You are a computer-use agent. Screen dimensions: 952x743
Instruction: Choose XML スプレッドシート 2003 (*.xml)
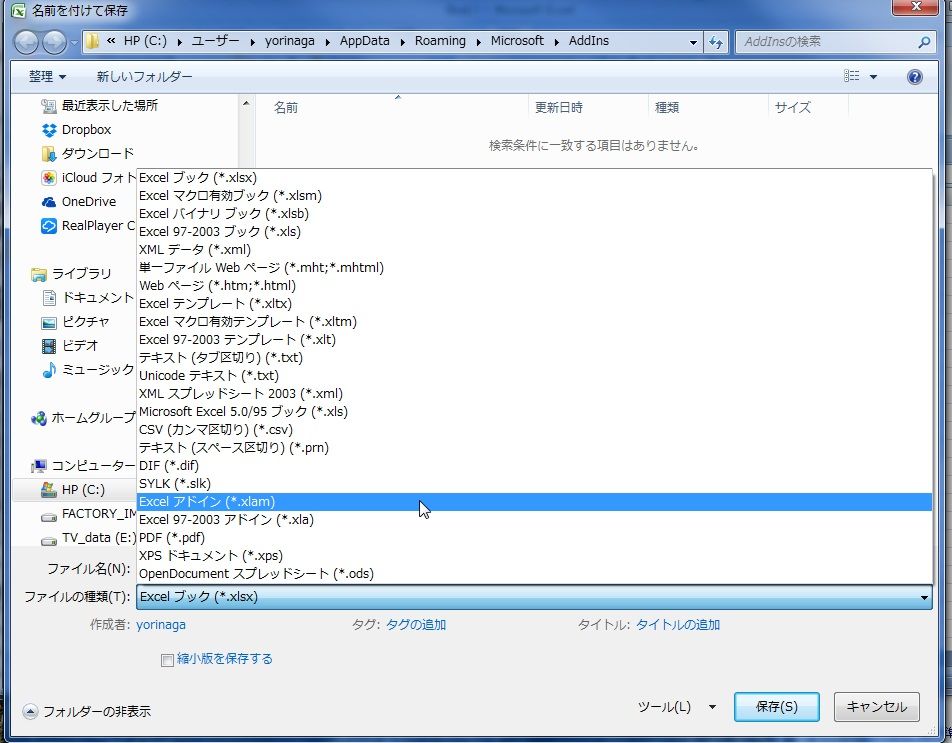[534, 393]
